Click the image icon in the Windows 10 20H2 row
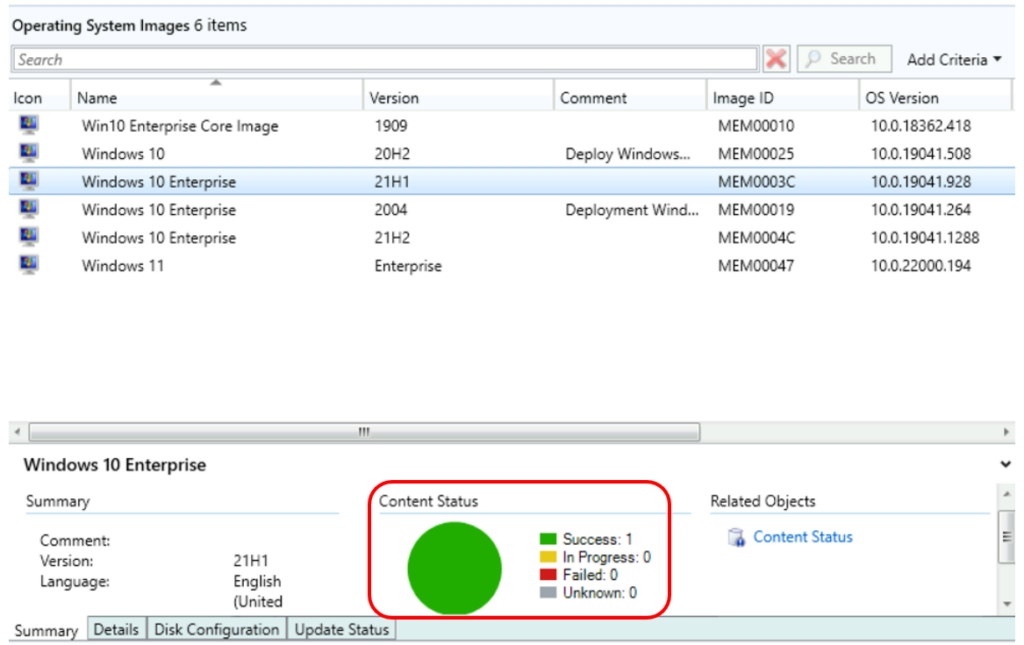1024x645 pixels. point(29,152)
